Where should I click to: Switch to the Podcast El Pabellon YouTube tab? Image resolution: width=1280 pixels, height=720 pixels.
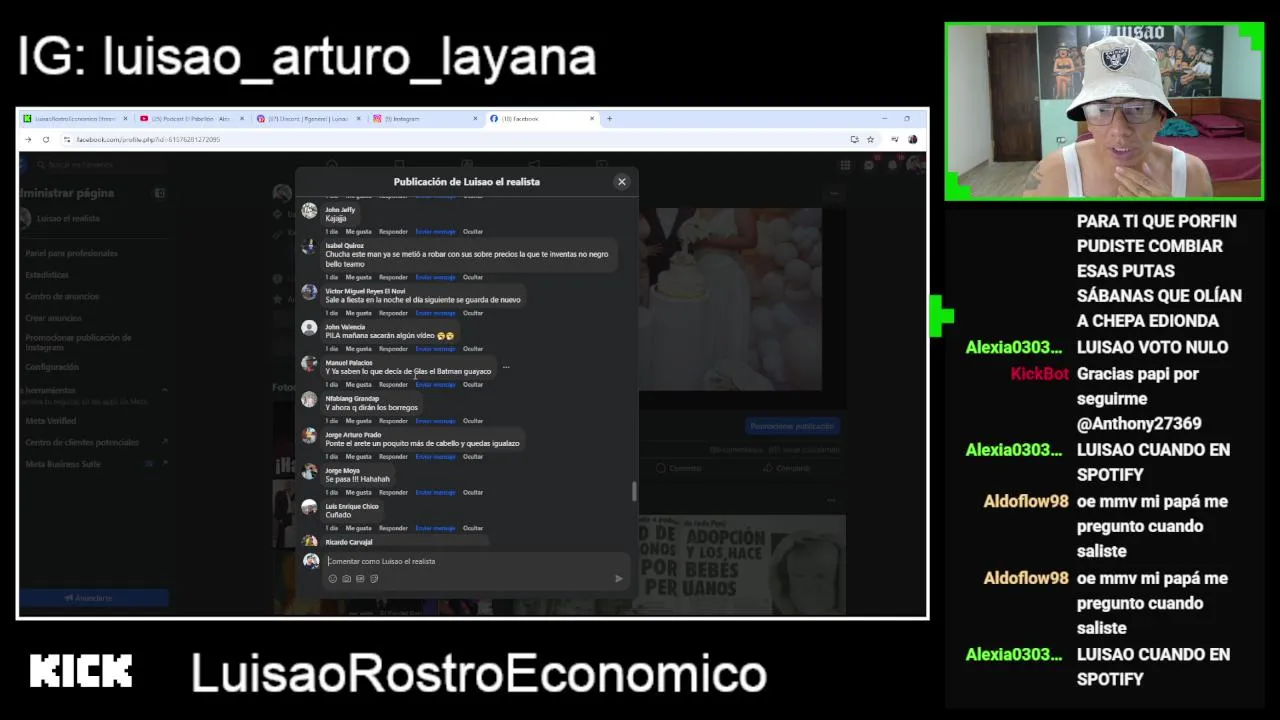(x=192, y=119)
